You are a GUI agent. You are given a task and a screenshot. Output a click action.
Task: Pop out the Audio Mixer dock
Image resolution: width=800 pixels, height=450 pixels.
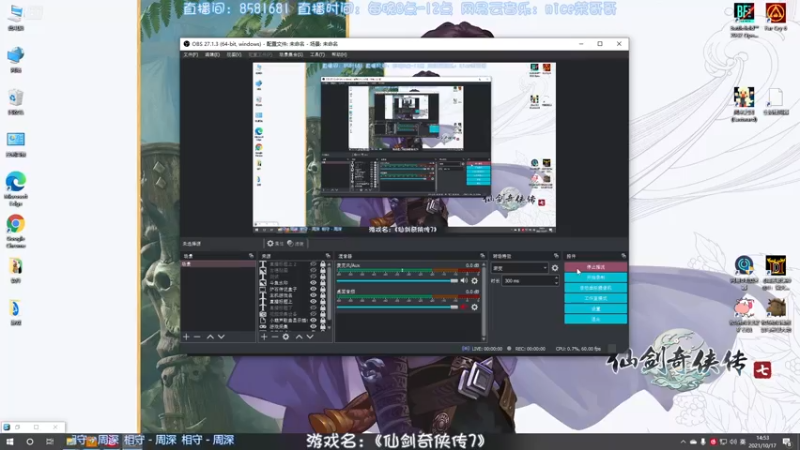482,256
